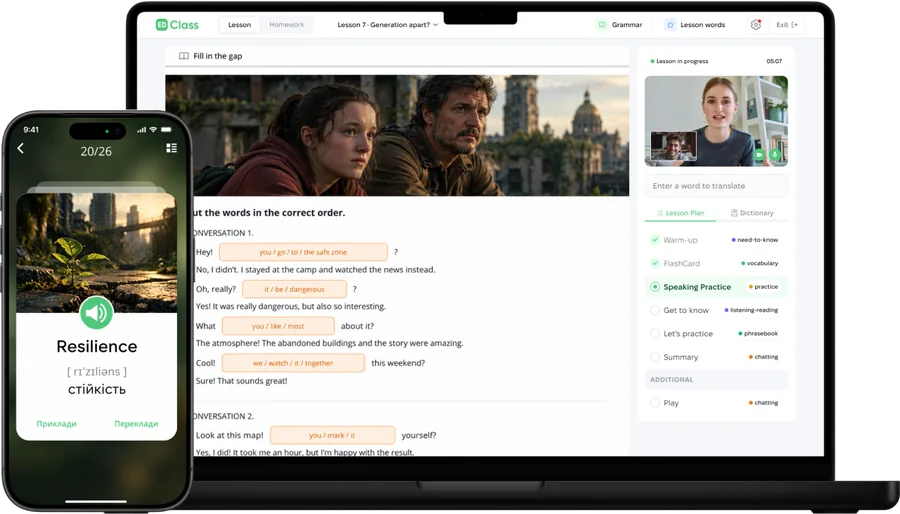Click the Grammar book icon
This screenshot has height=514, width=900.
coord(602,25)
